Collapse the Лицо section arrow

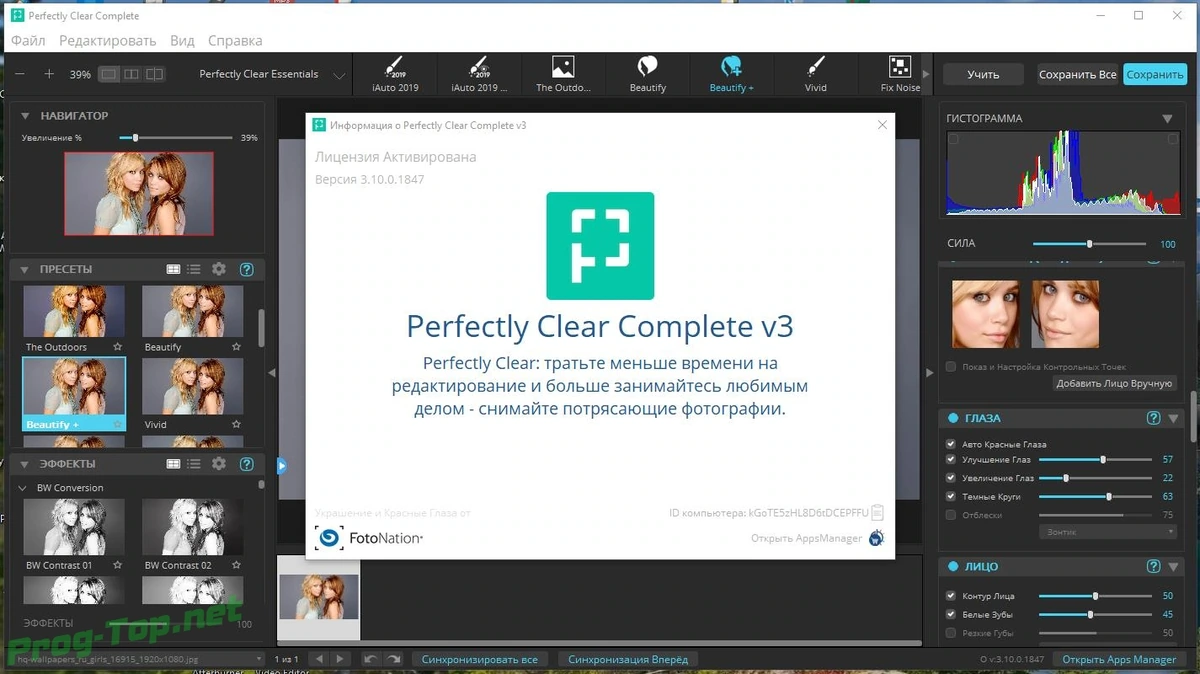[1174, 566]
